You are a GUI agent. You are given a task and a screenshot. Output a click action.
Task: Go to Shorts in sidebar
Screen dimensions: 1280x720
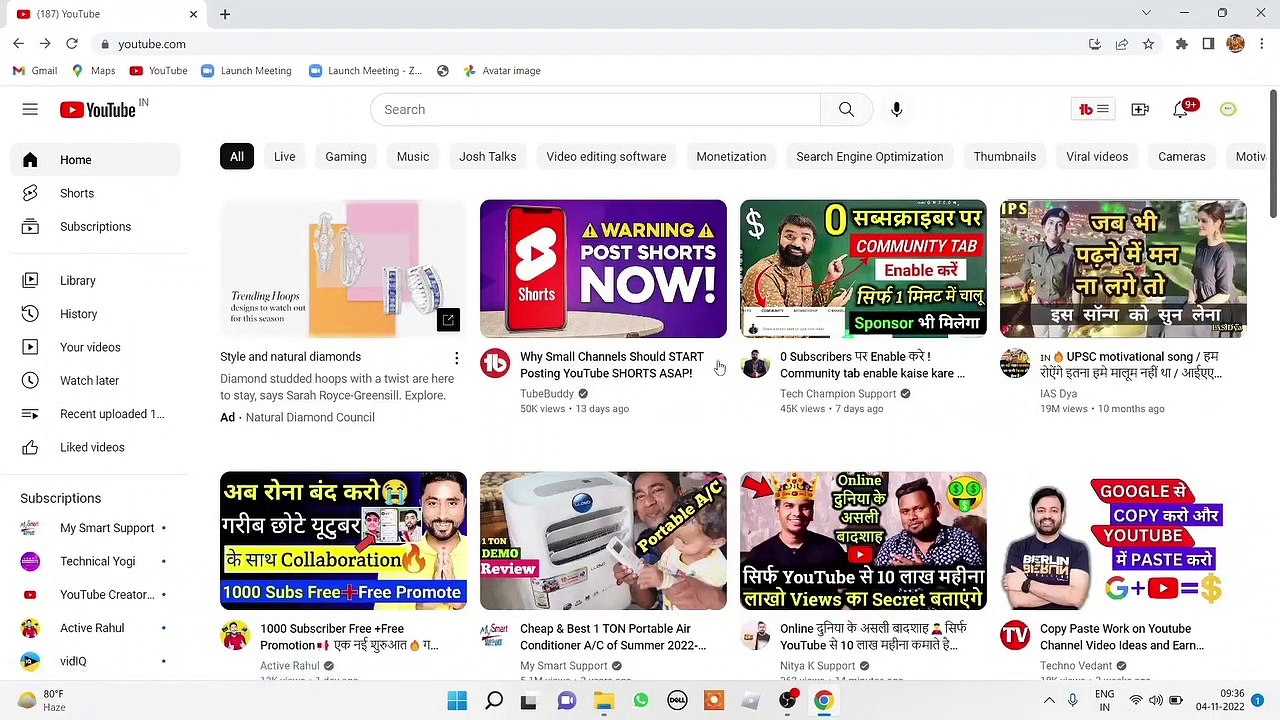click(x=95, y=193)
